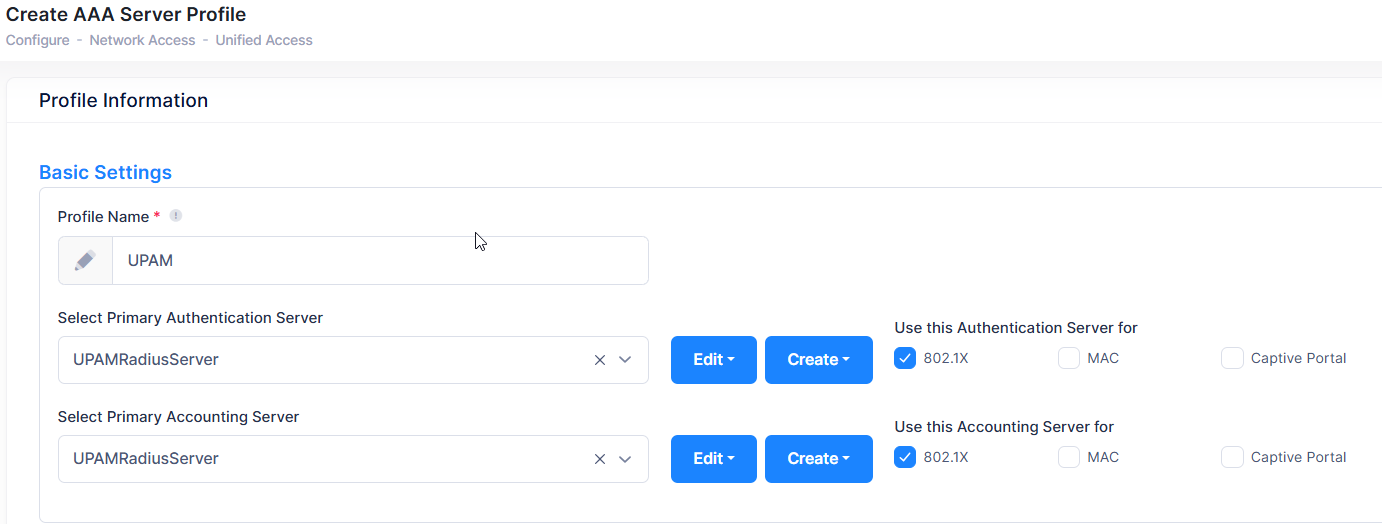Expand the Primary Authentication Server dropdown arrow

[x=626, y=360]
